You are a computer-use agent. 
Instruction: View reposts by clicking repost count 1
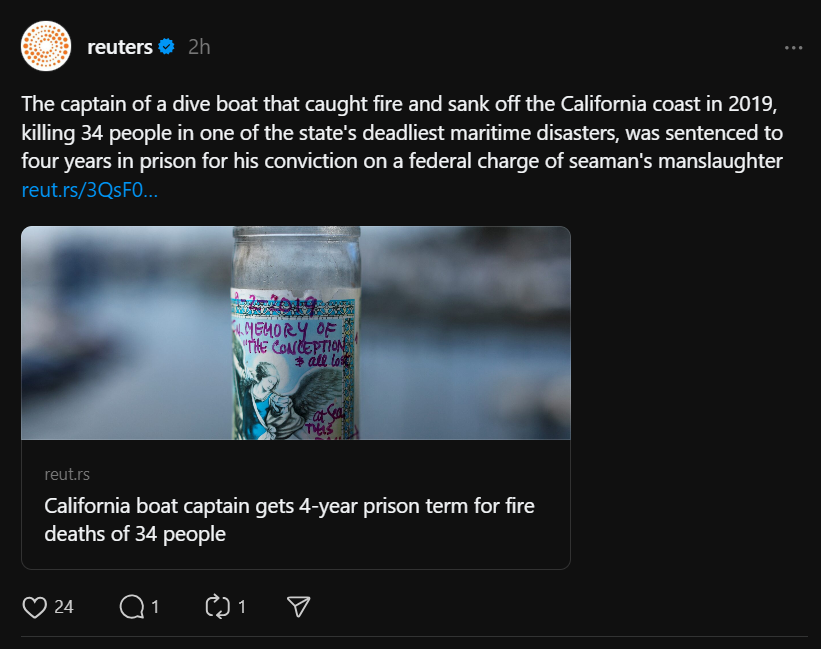(243, 605)
